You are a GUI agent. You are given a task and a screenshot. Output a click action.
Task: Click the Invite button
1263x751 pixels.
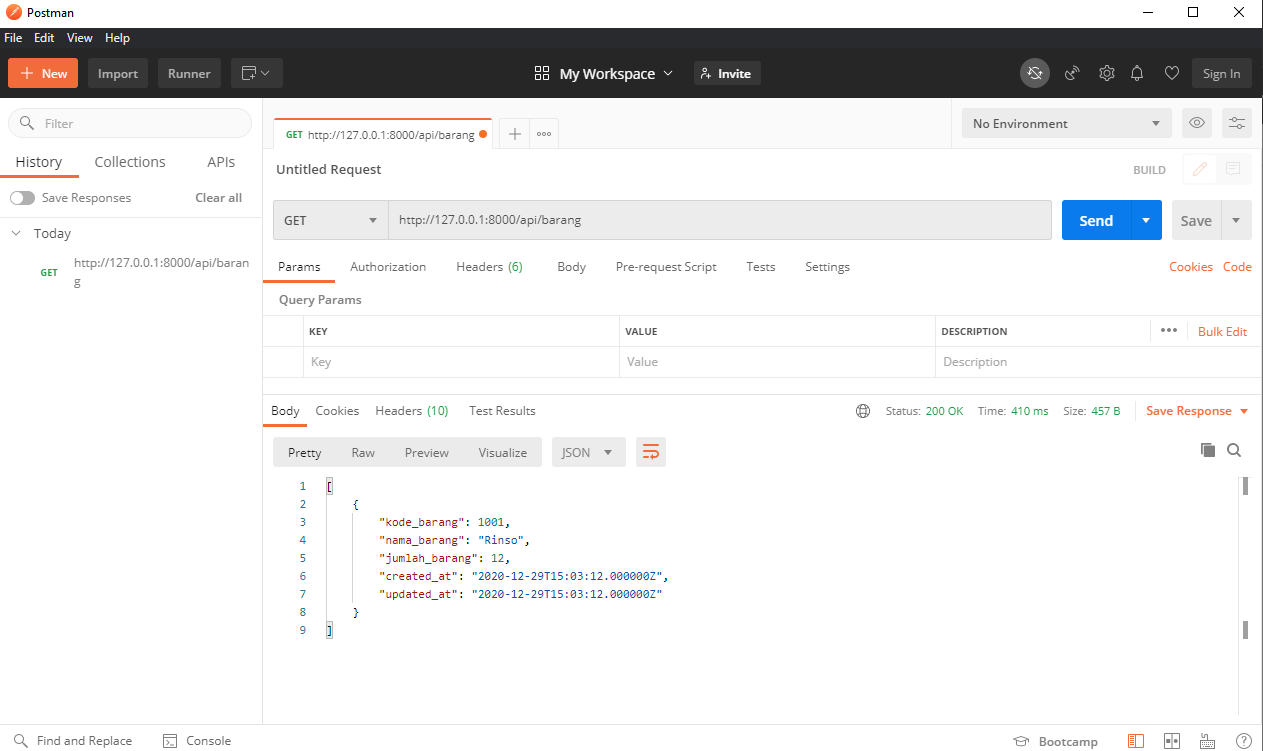(x=728, y=73)
